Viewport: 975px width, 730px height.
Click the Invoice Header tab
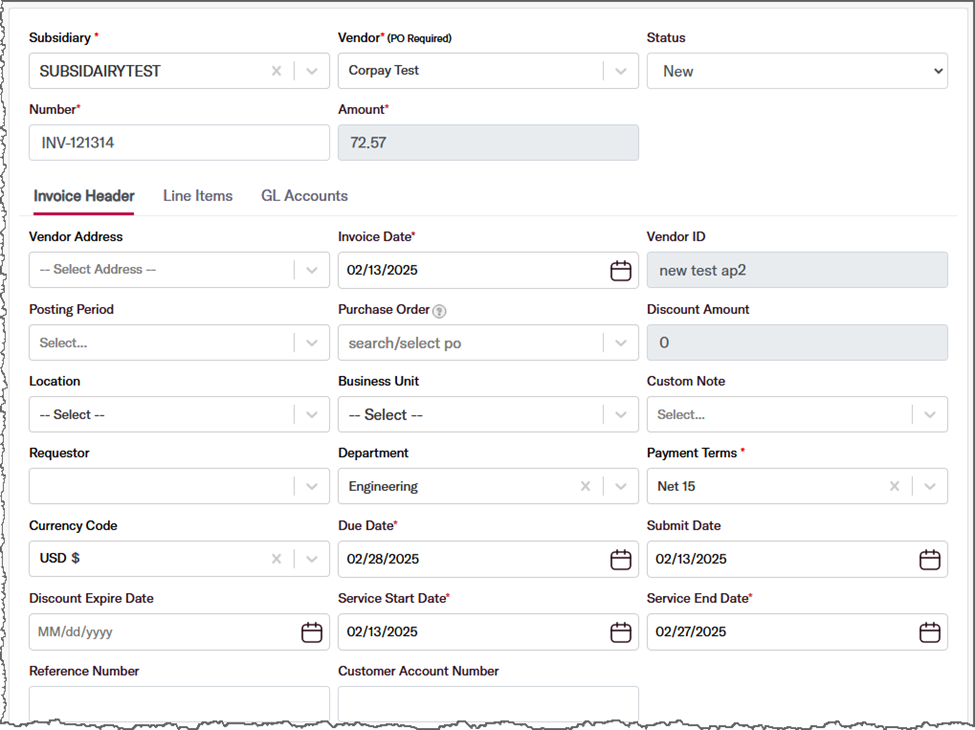84,196
